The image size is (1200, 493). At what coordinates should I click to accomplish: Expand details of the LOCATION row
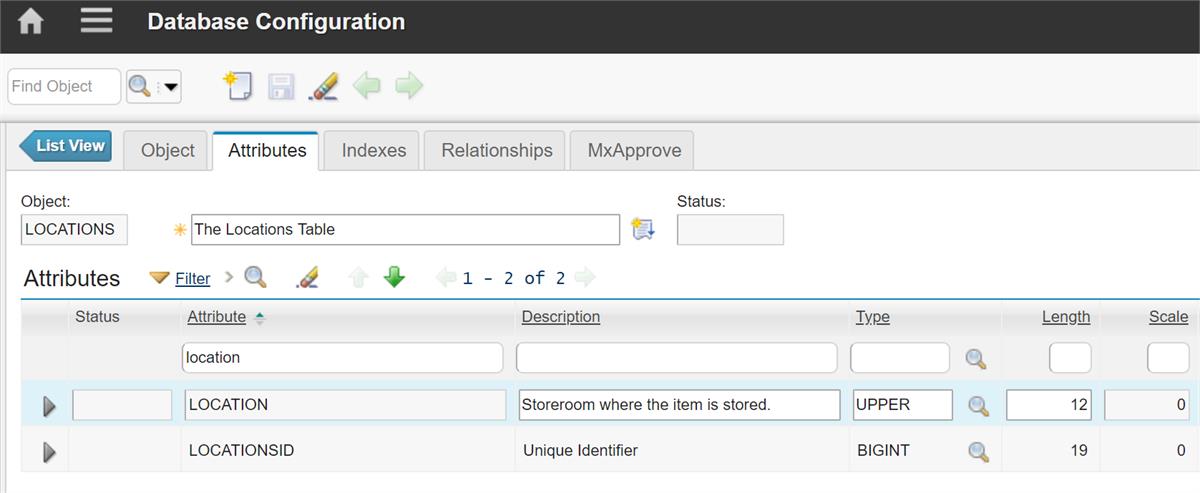coord(49,406)
